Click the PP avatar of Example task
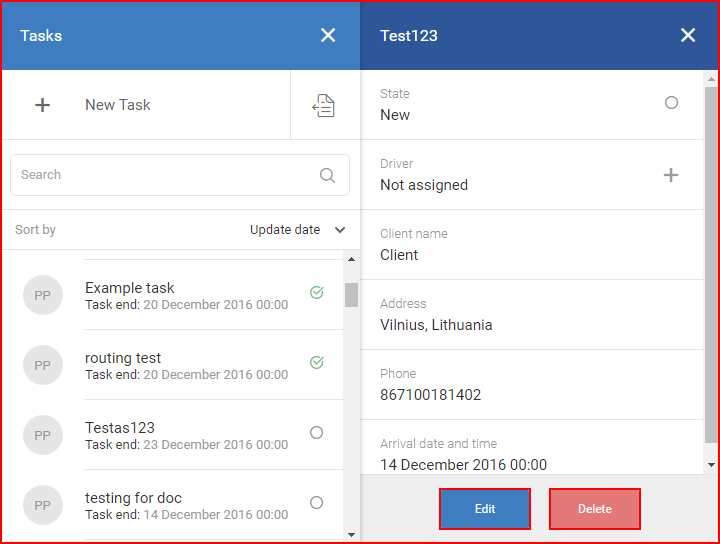Screen dimensions: 720x544 point(43,295)
